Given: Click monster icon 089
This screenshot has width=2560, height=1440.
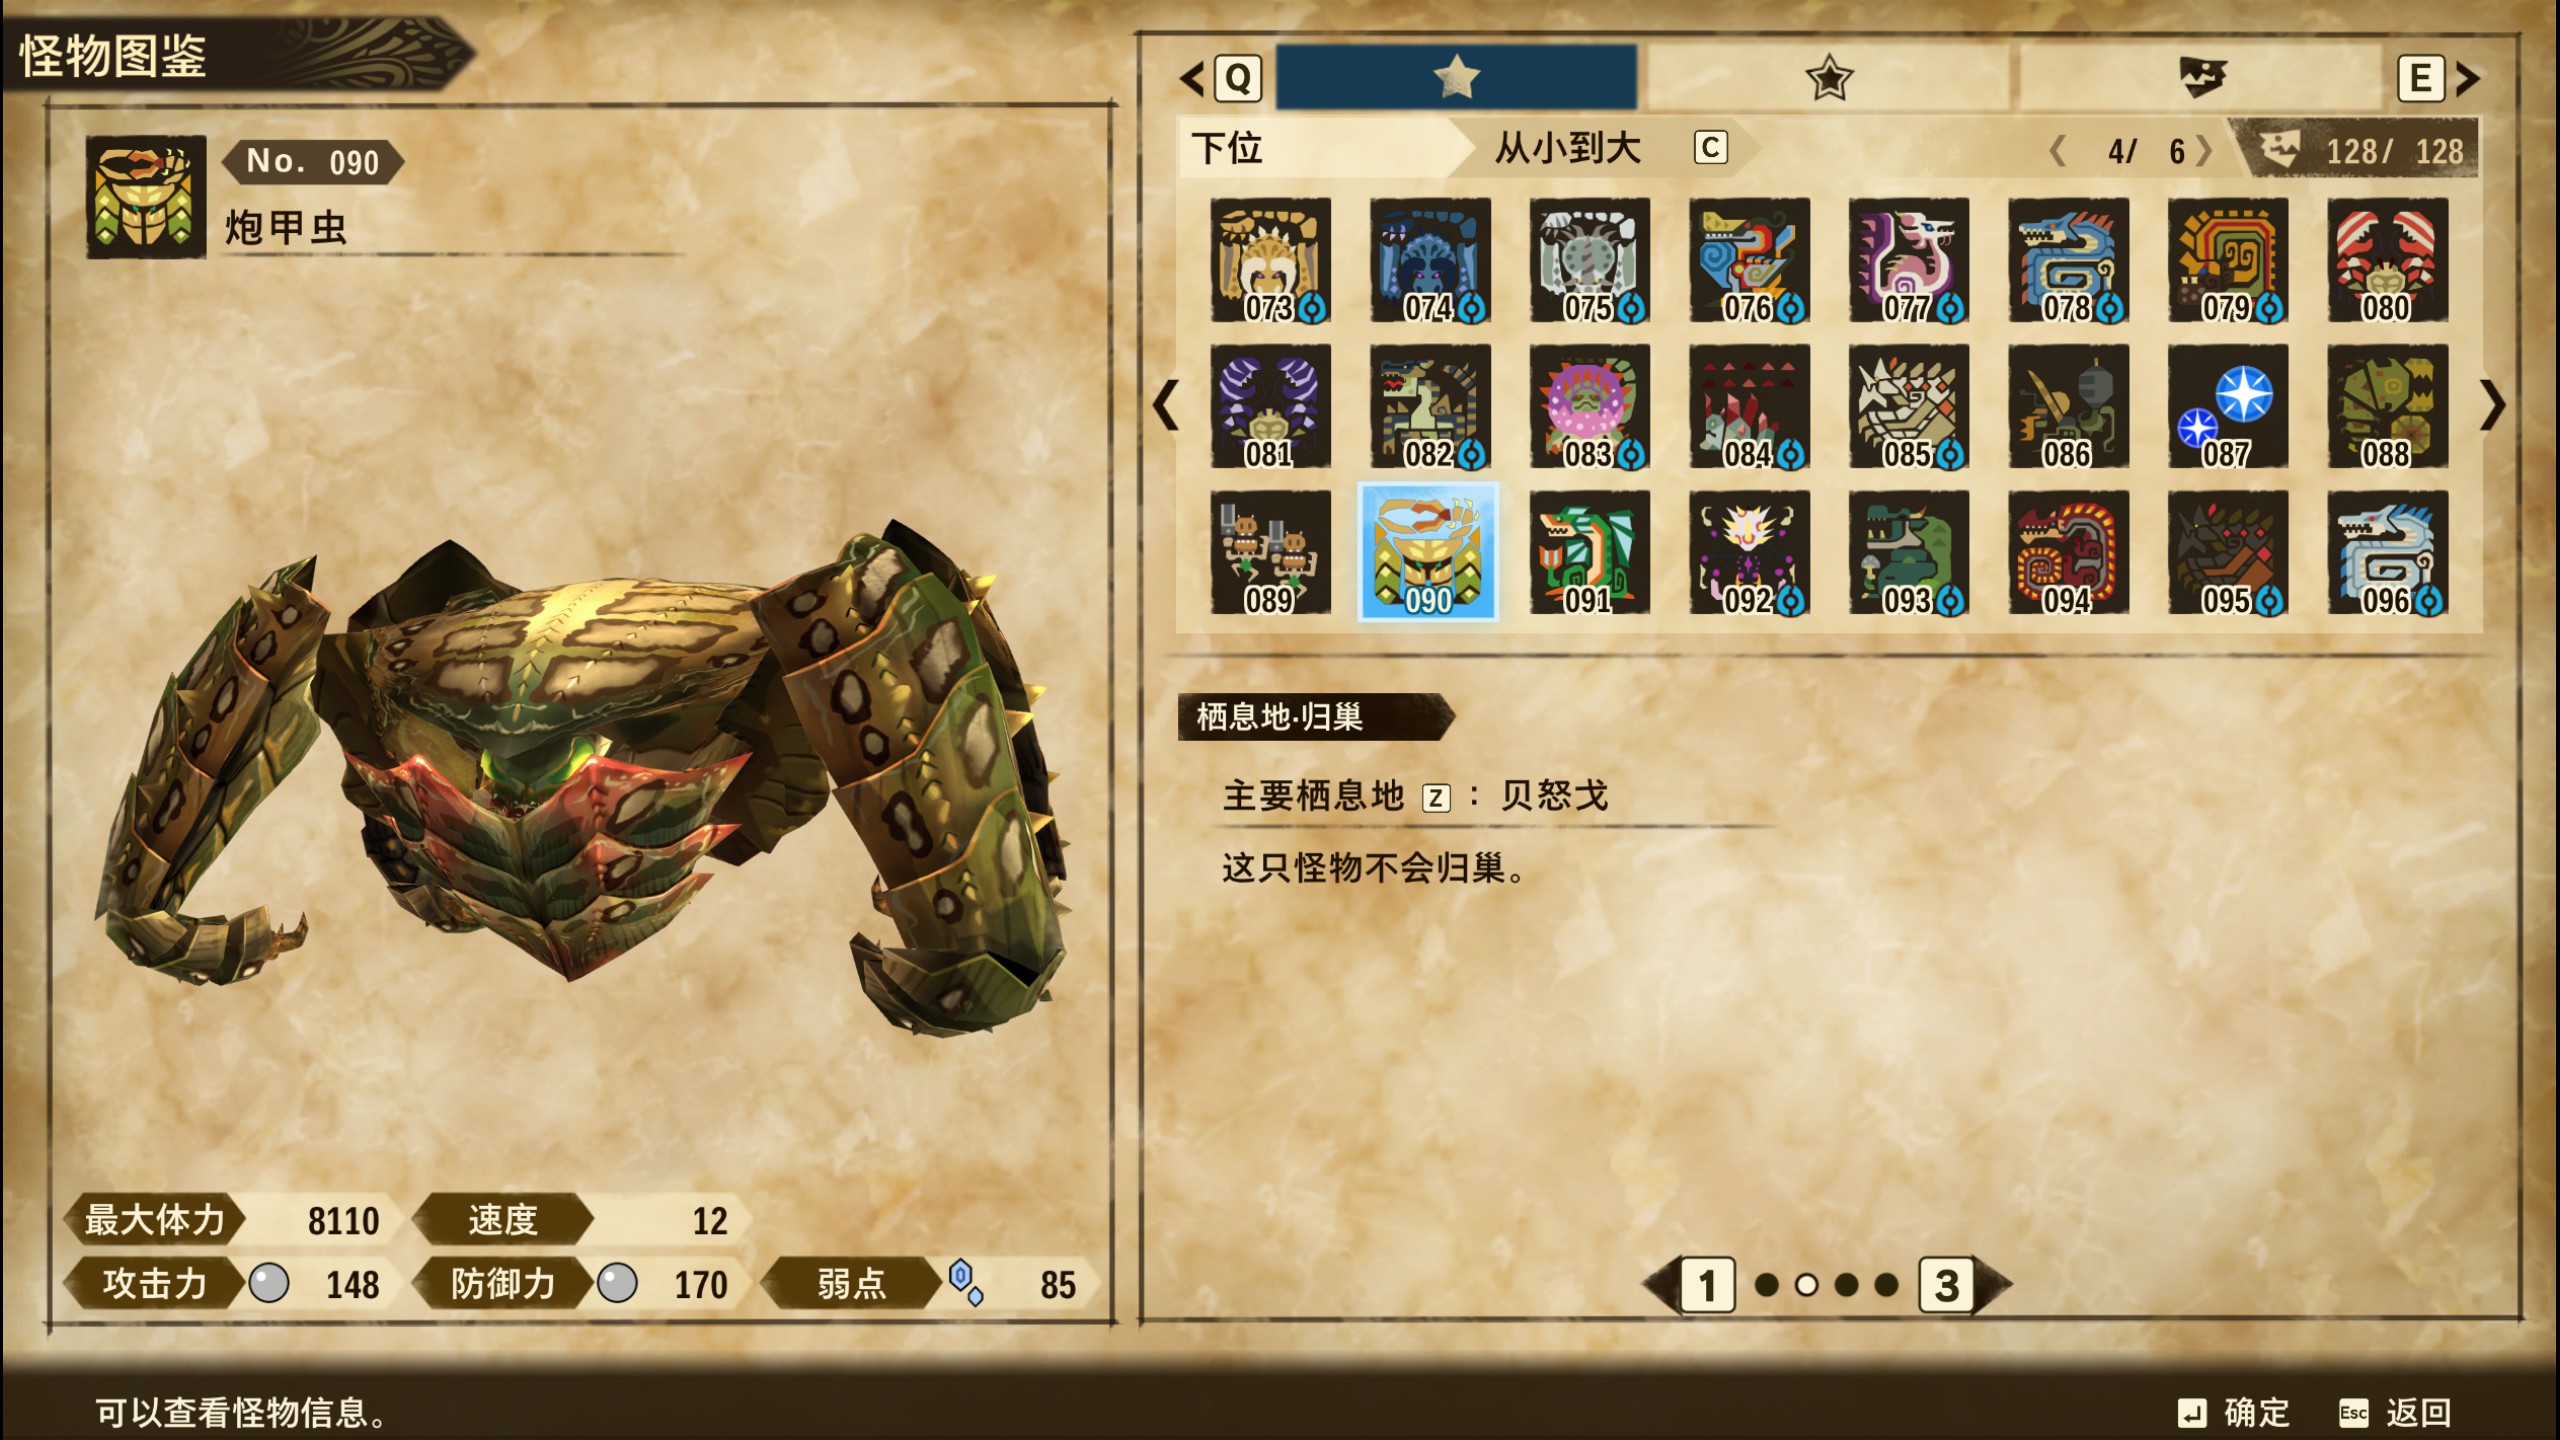Looking at the screenshot, I should coord(1270,552).
